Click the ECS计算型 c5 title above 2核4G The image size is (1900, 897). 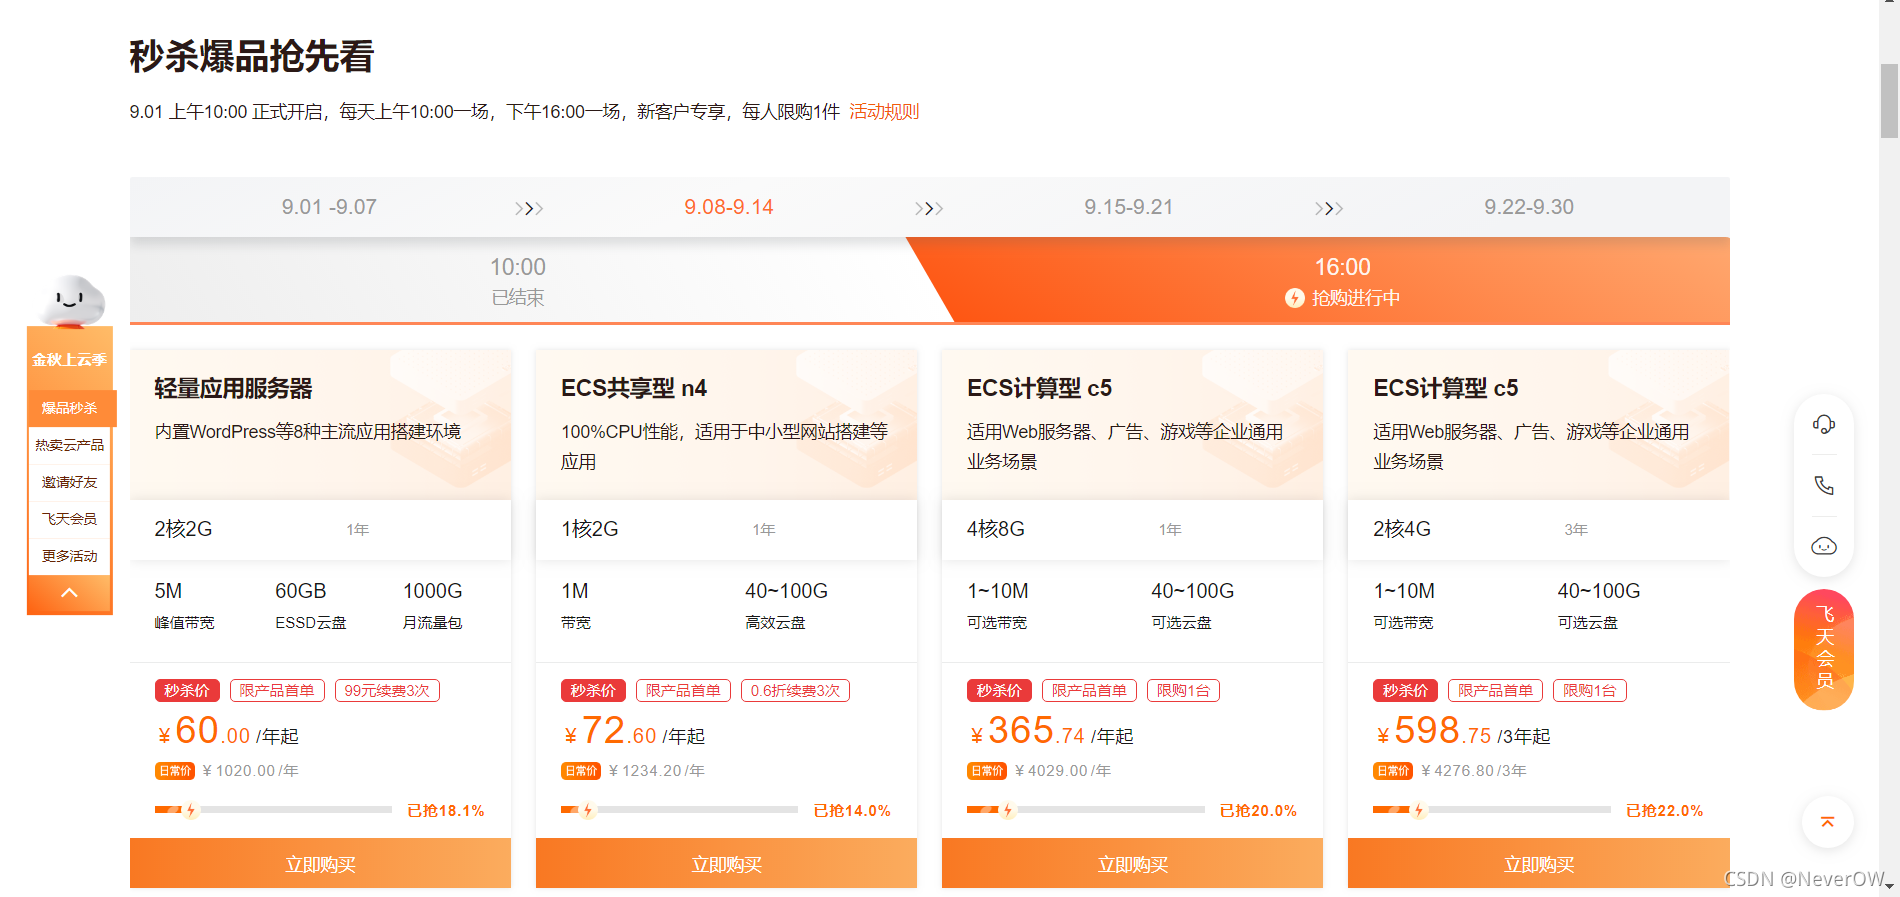1445,388
